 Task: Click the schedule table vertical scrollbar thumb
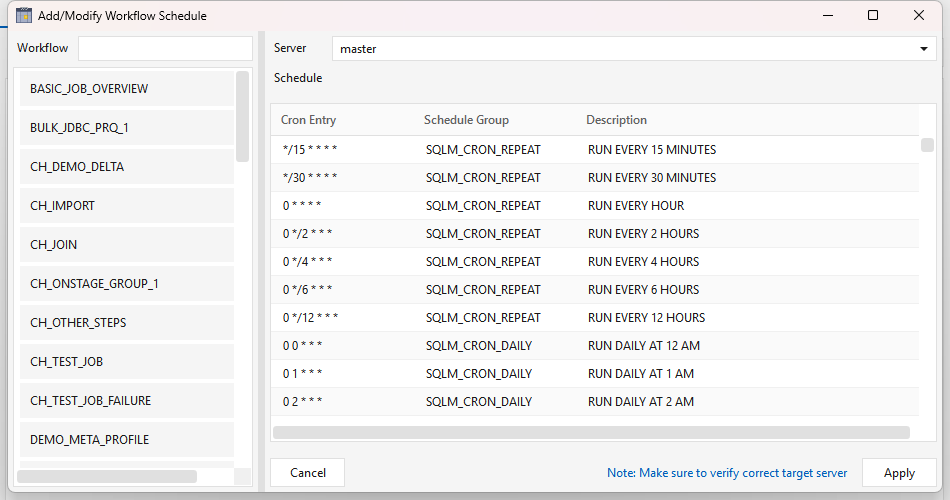927,145
